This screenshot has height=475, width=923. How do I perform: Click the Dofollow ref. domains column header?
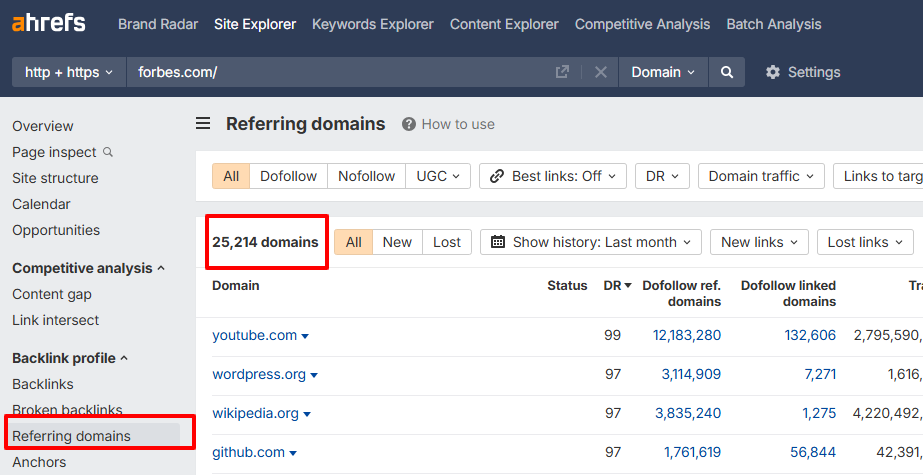click(682, 293)
